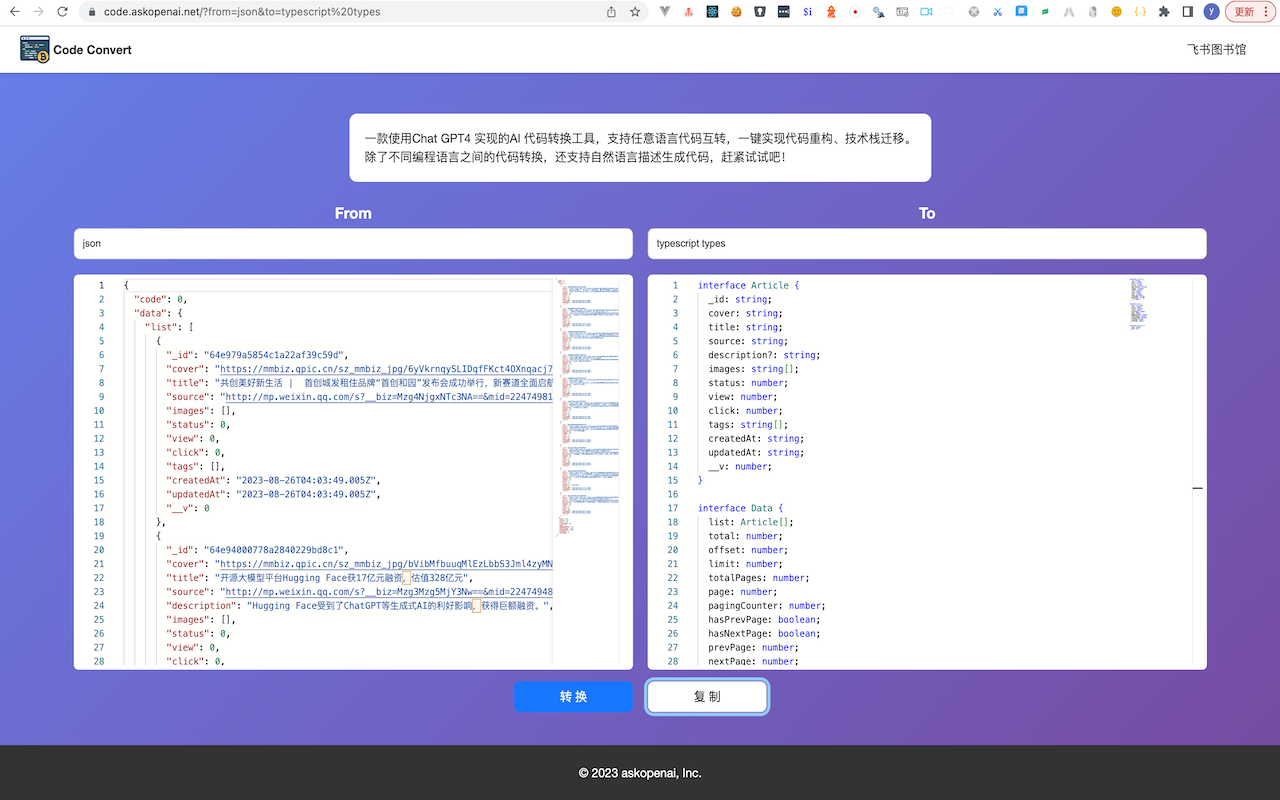The height and width of the screenshot is (800, 1280).
Task: Click the blue video camera extension icon
Action: [x=926, y=12]
